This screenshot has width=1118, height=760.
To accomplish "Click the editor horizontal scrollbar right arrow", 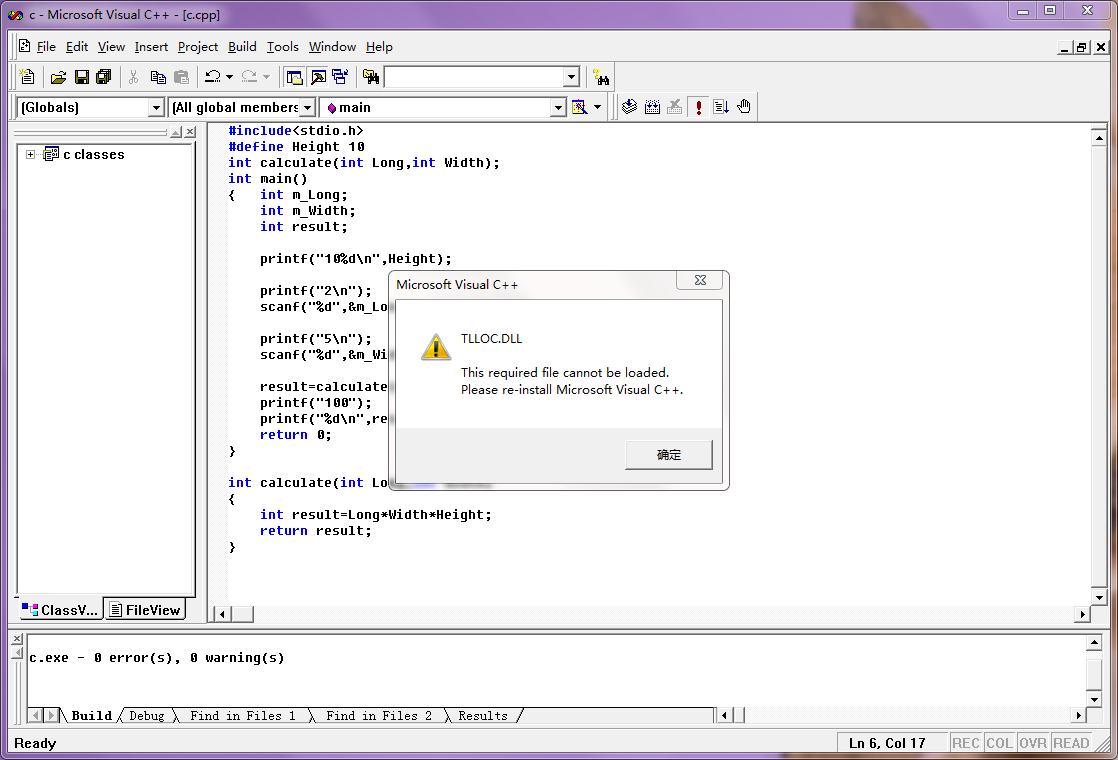I will click(x=1082, y=614).
